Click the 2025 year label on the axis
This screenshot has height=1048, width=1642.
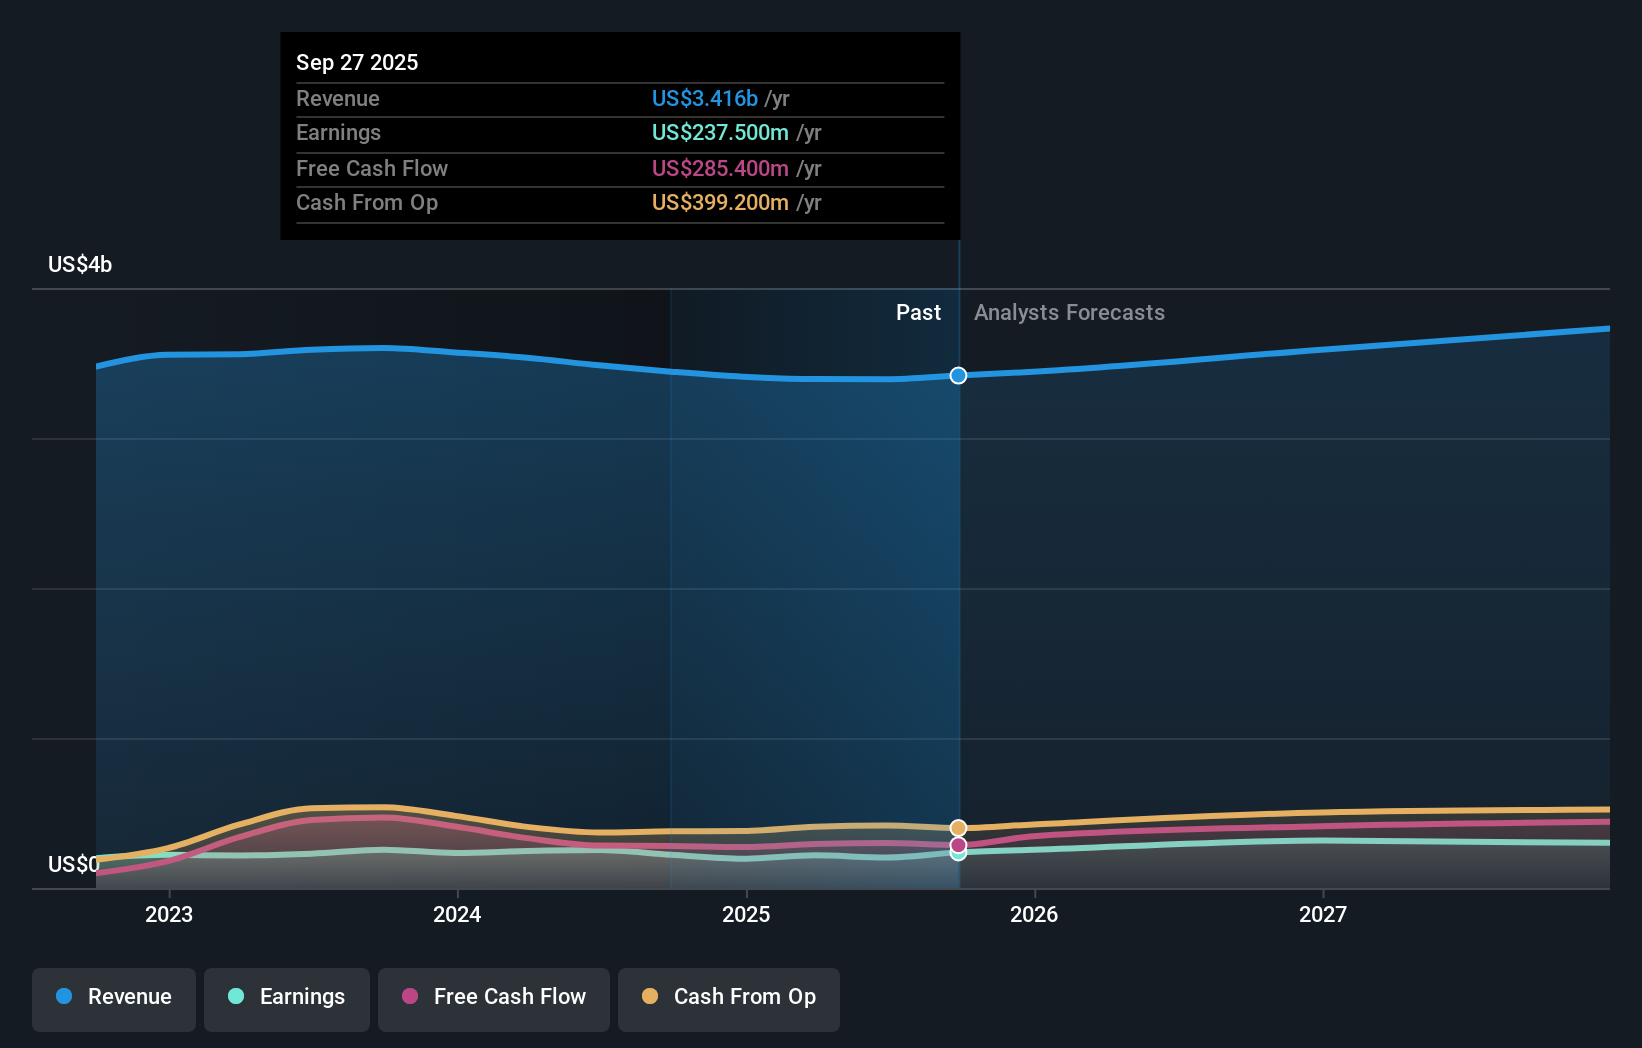(747, 913)
